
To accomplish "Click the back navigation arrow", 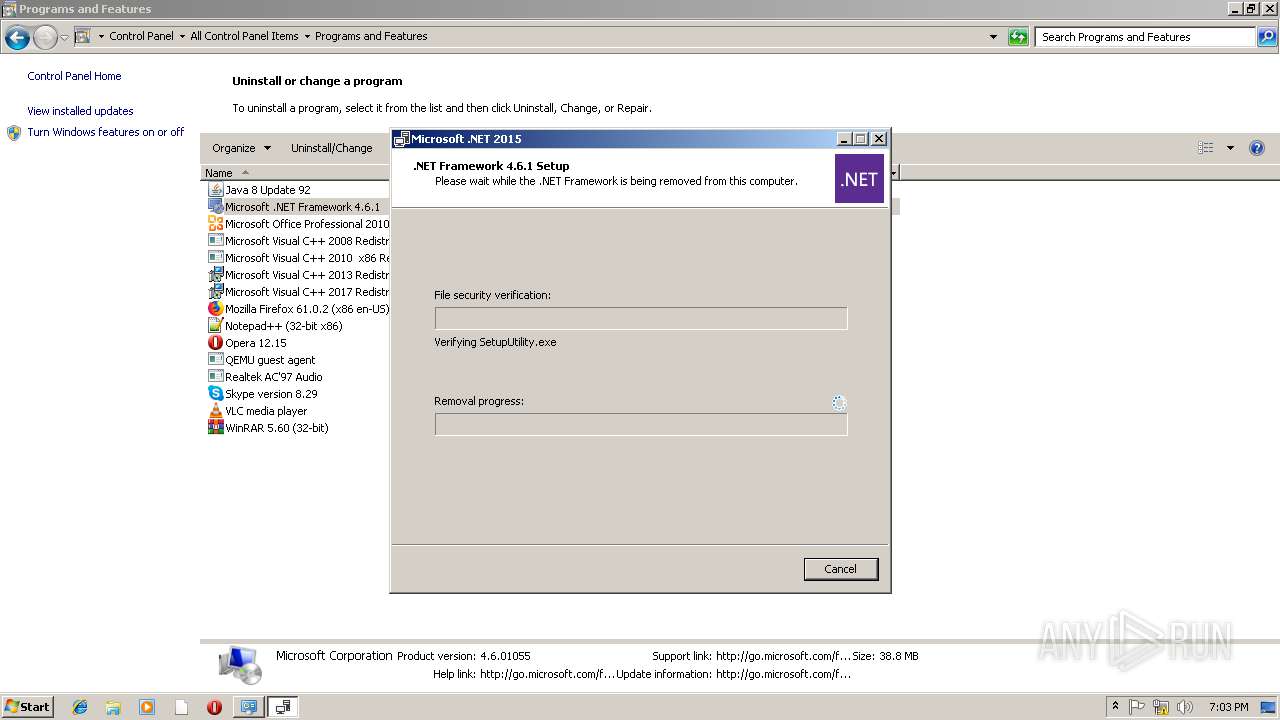I will (17, 38).
